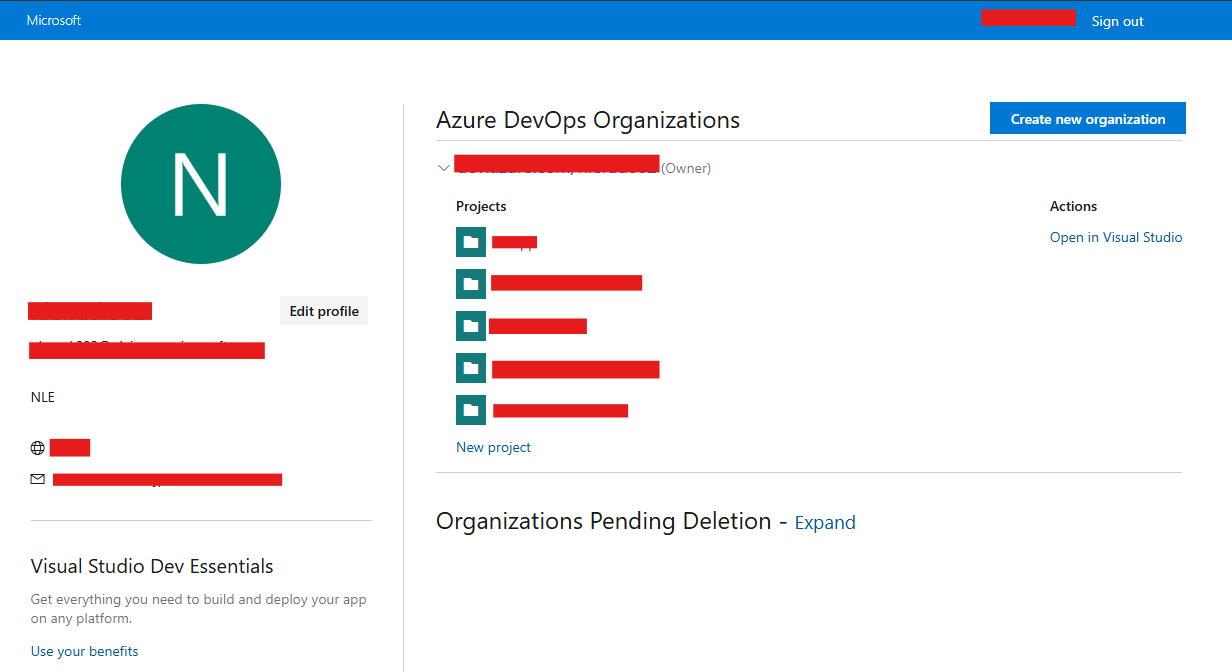Open the third project folder icon
This screenshot has height=672, width=1232.
coord(471,326)
